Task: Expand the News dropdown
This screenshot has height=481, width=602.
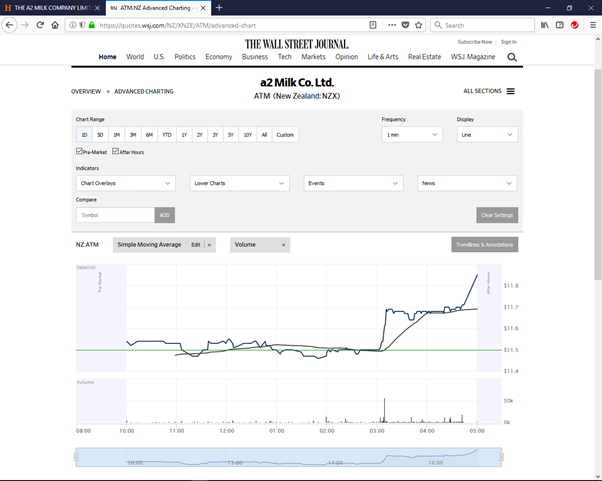Action: (467, 183)
